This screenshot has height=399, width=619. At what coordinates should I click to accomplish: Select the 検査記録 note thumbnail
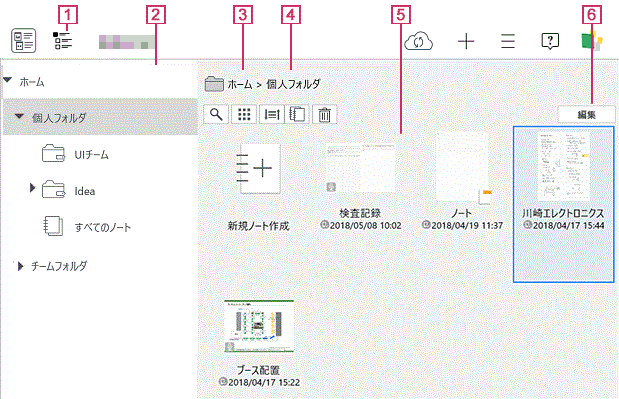360,168
